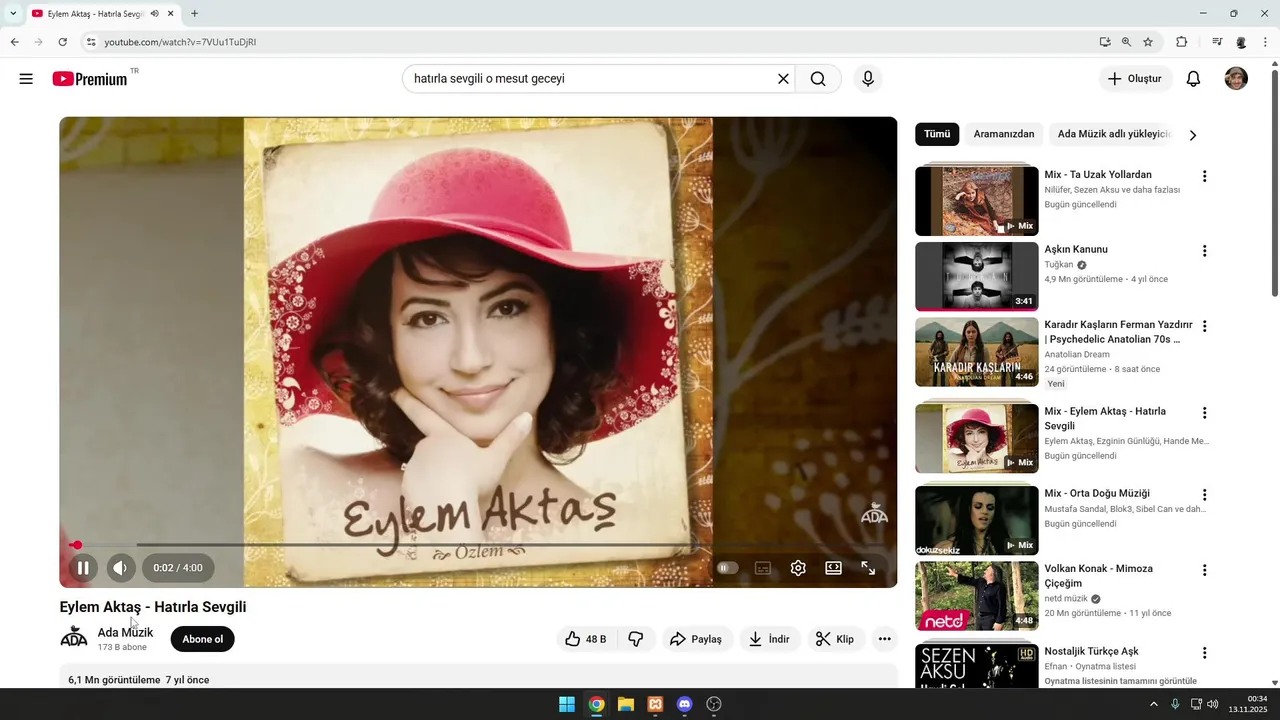The height and width of the screenshot is (720, 1280).
Task: Seek on the video progress bar
Action: pos(478,545)
